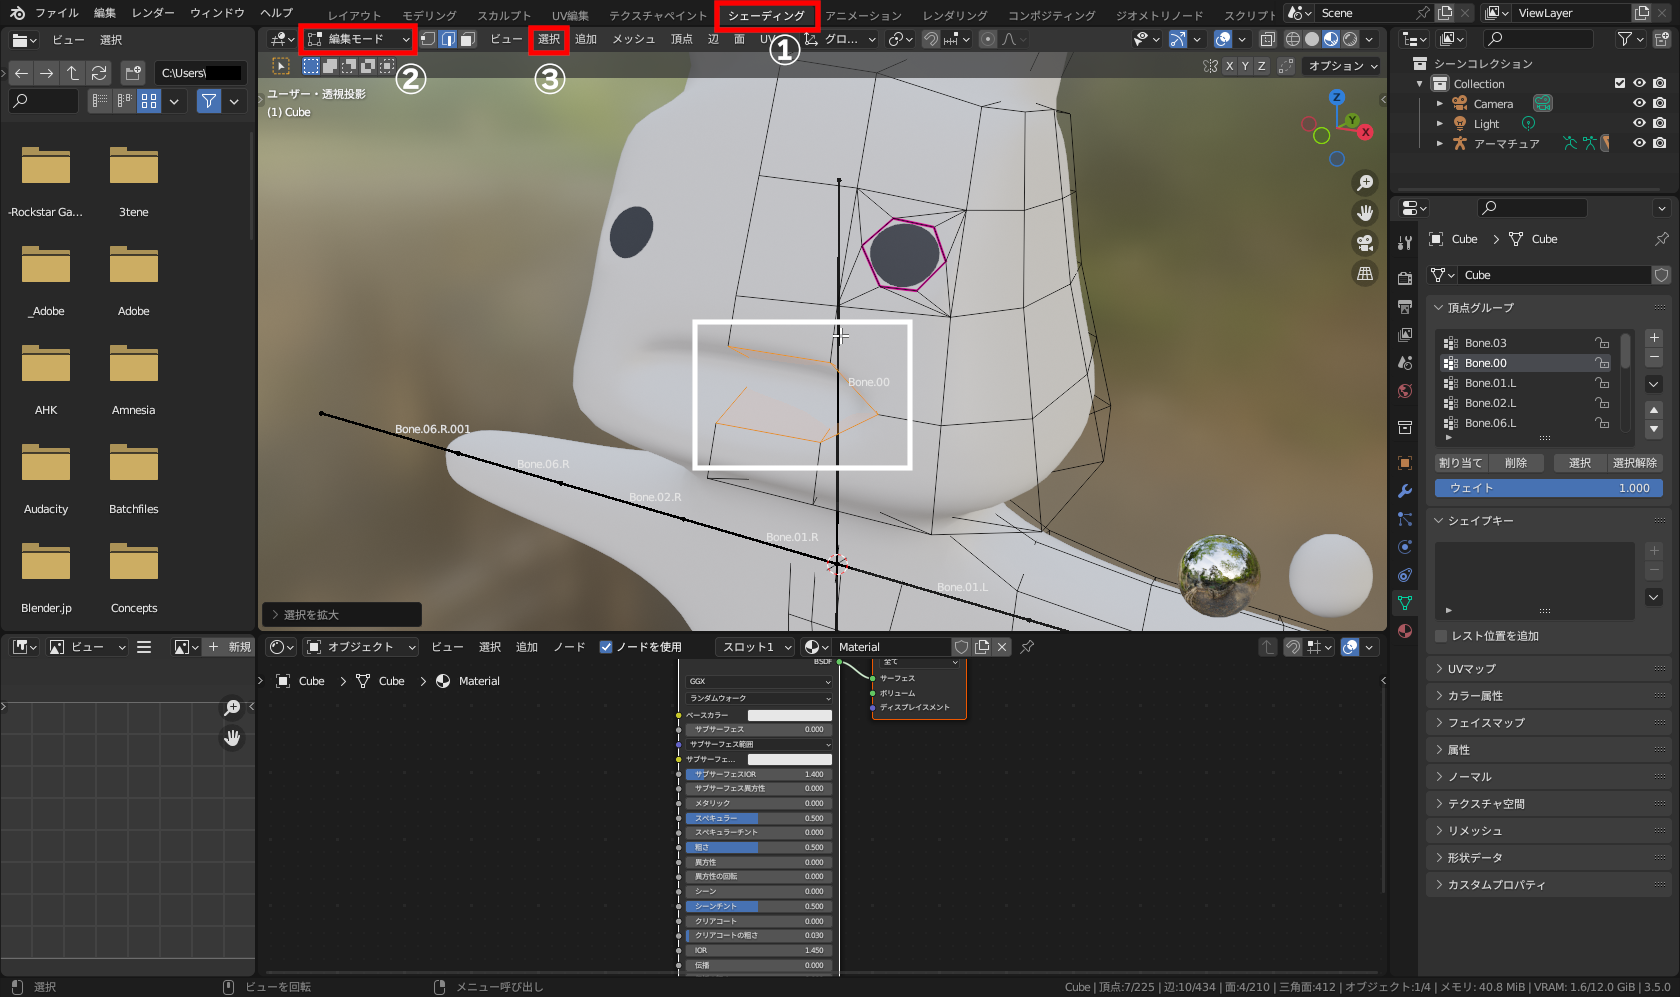Select the Bone.06.L vertex group in the list
This screenshot has width=1680, height=997.
pyautogui.click(x=1500, y=422)
